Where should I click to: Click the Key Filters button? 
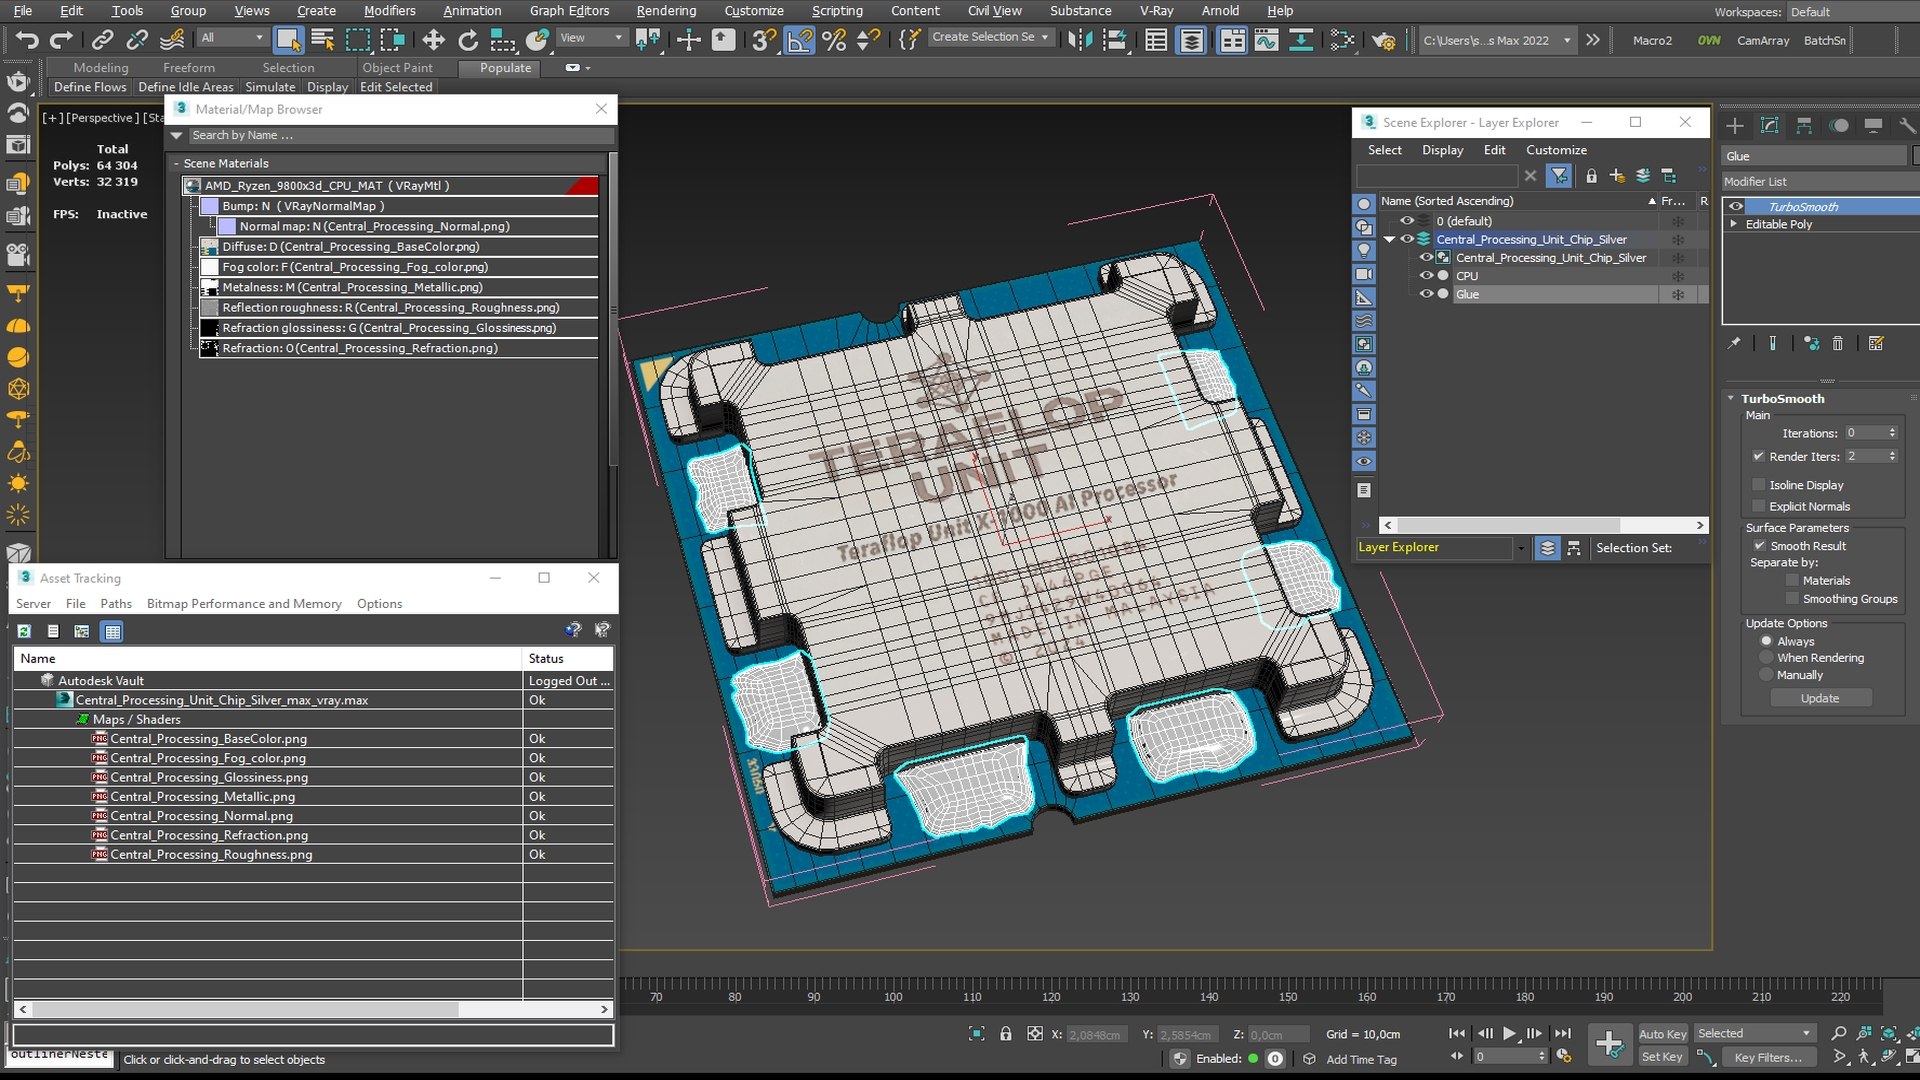click(1767, 1057)
